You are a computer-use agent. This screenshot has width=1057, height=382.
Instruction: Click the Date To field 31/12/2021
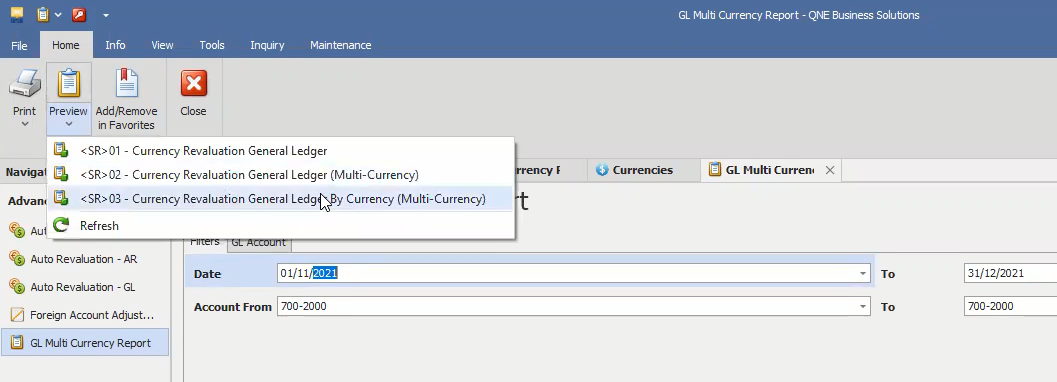1010,274
